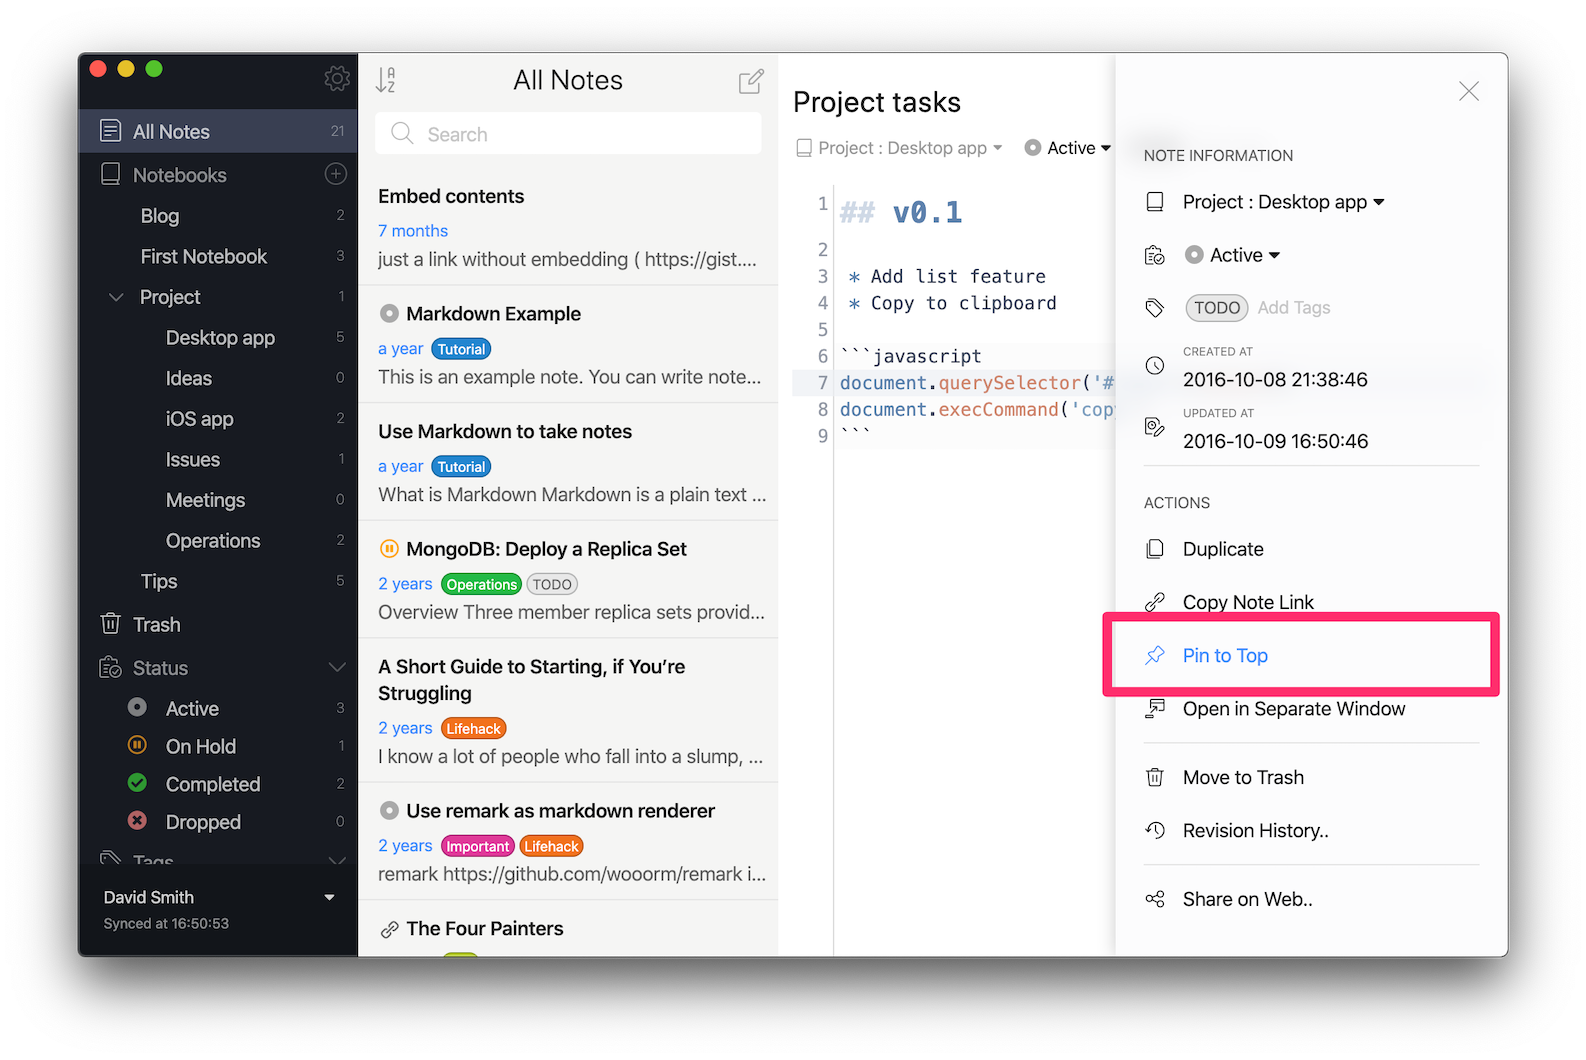Select Copy Note Link action
Viewport: 1586px width, 1060px height.
1247,602
